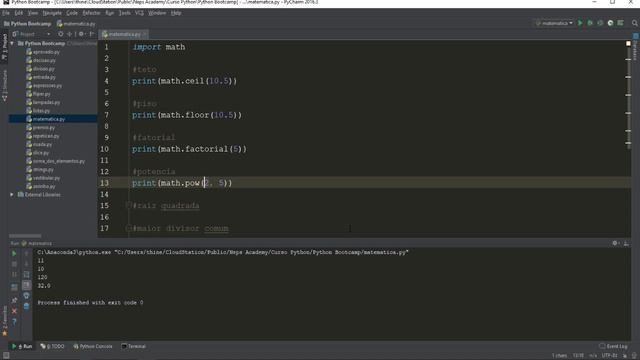Click the tool window quick access icon in the status bar
Viewport: 640px width, 360px height.
point(6,356)
